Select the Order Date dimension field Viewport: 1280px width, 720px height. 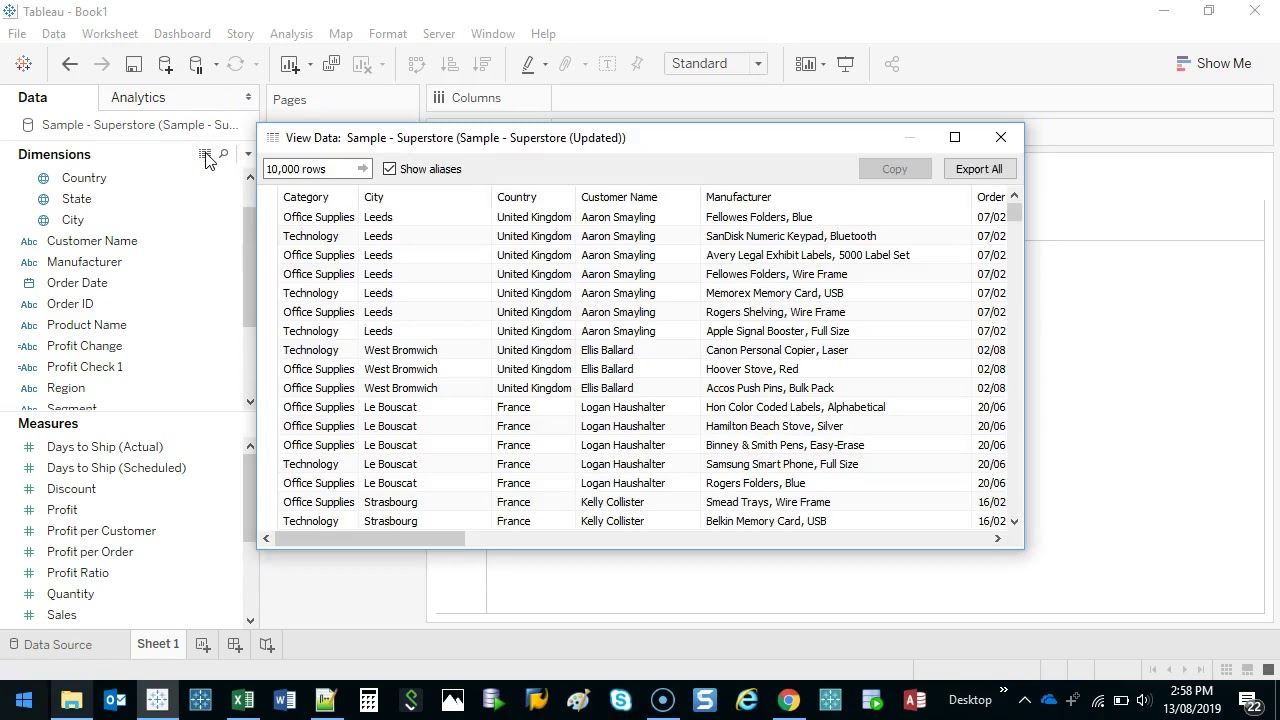click(x=77, y=283)
